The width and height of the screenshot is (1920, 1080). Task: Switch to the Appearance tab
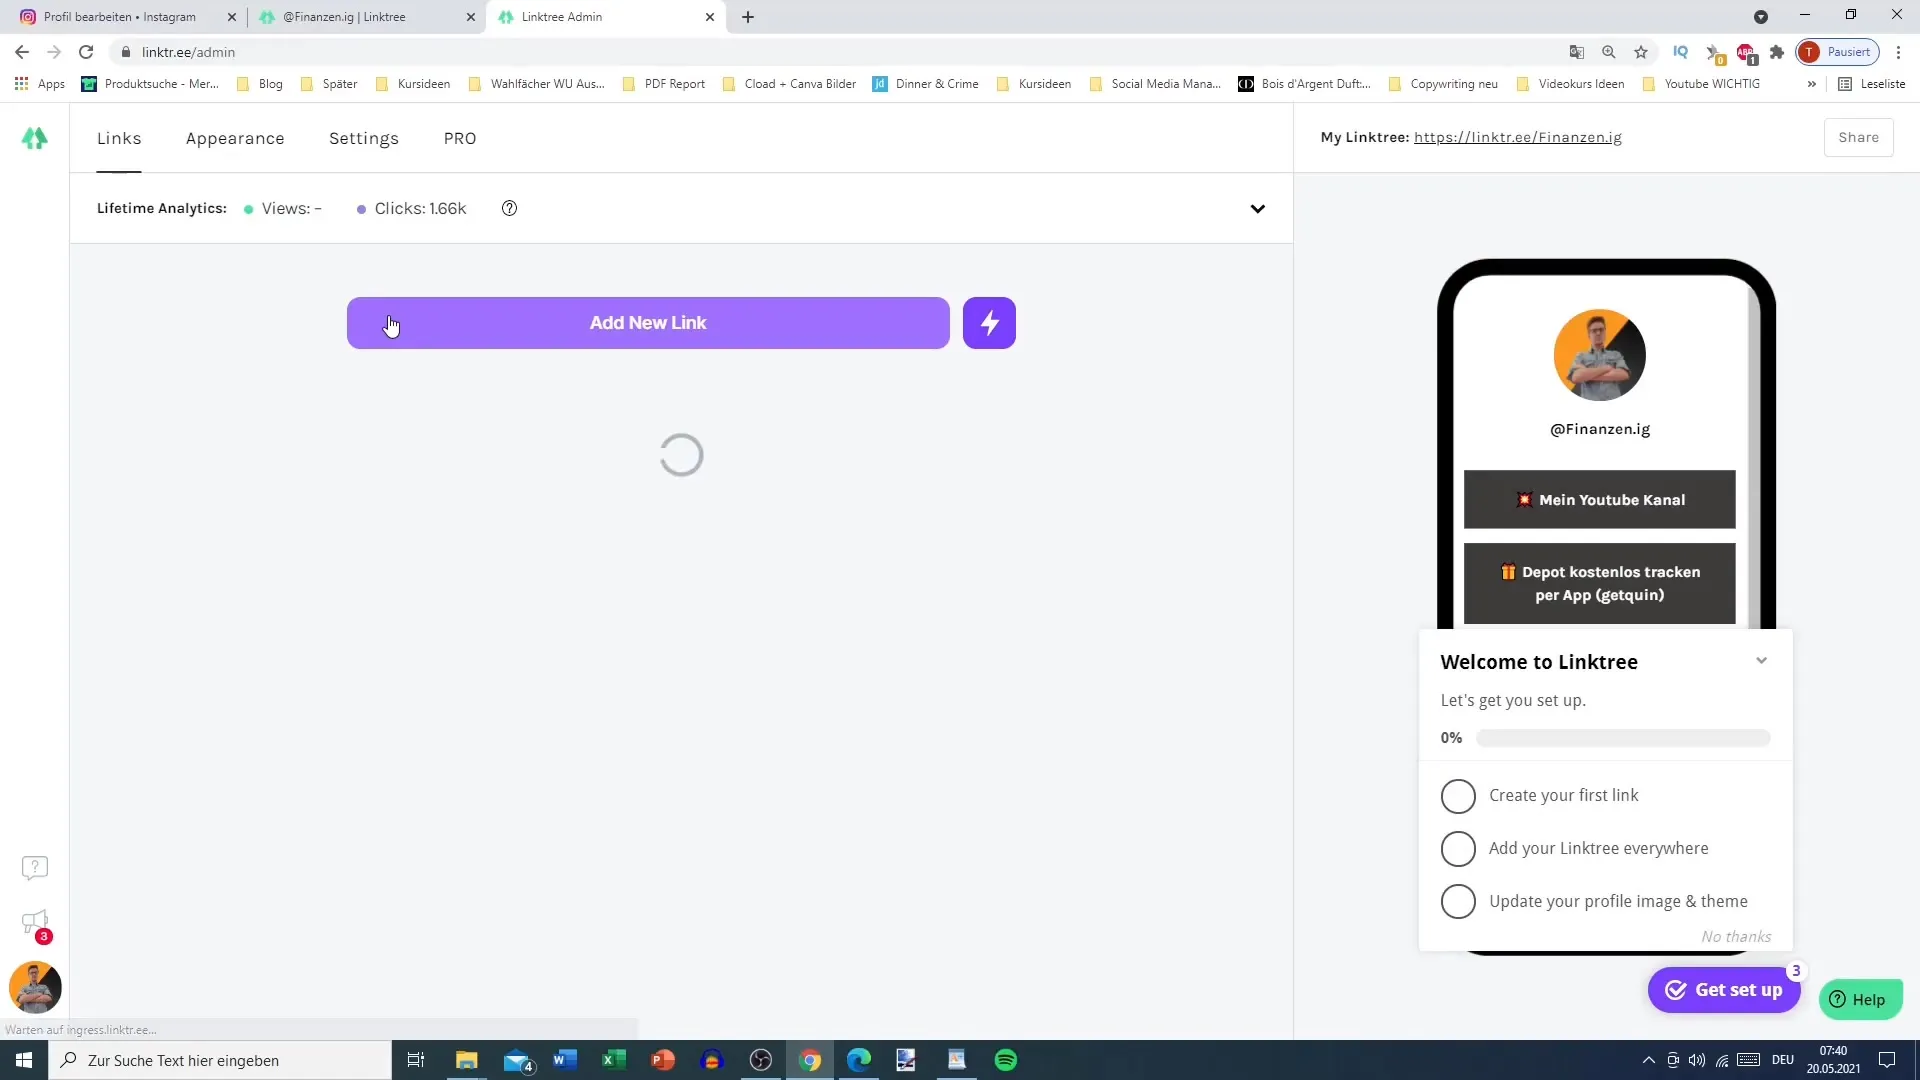point(235,138)
